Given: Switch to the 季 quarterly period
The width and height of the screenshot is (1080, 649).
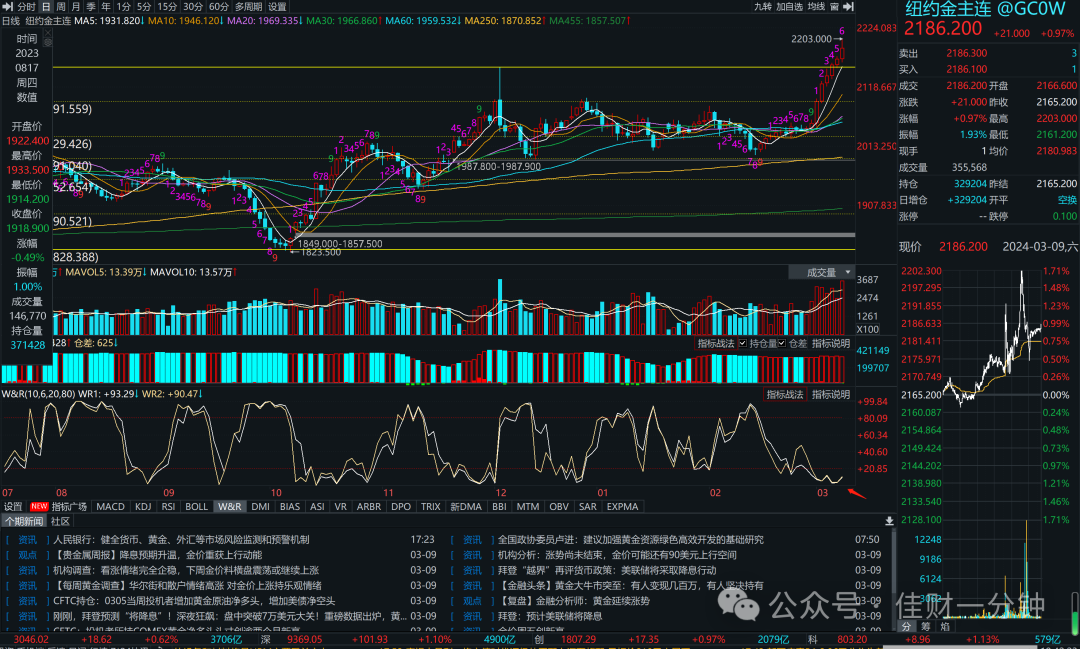Looking at the screenshot, I should 91,6.
